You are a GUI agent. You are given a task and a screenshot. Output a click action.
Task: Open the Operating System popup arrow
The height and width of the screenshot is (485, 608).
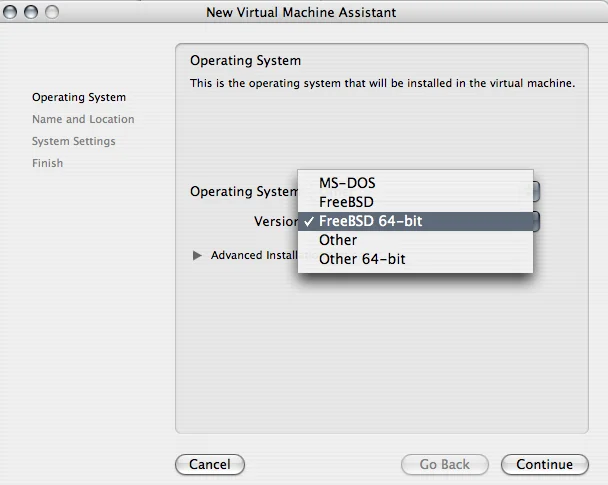pos(537,191)
